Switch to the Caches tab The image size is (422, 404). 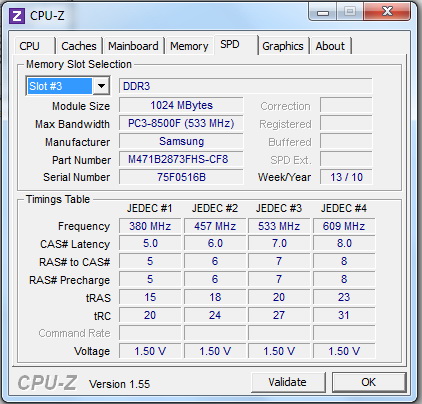79,46
